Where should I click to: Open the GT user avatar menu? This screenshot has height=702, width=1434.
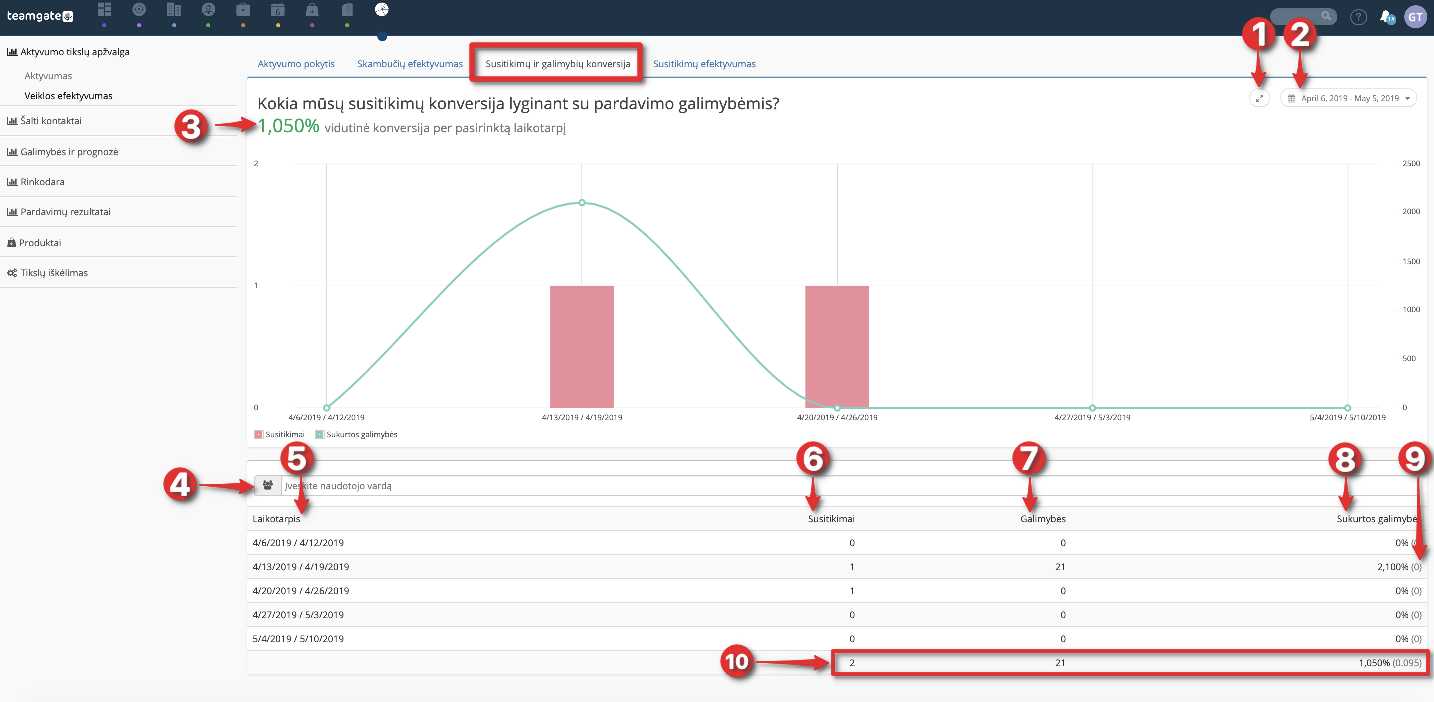pyautogui.click(x=1415, y=16)
